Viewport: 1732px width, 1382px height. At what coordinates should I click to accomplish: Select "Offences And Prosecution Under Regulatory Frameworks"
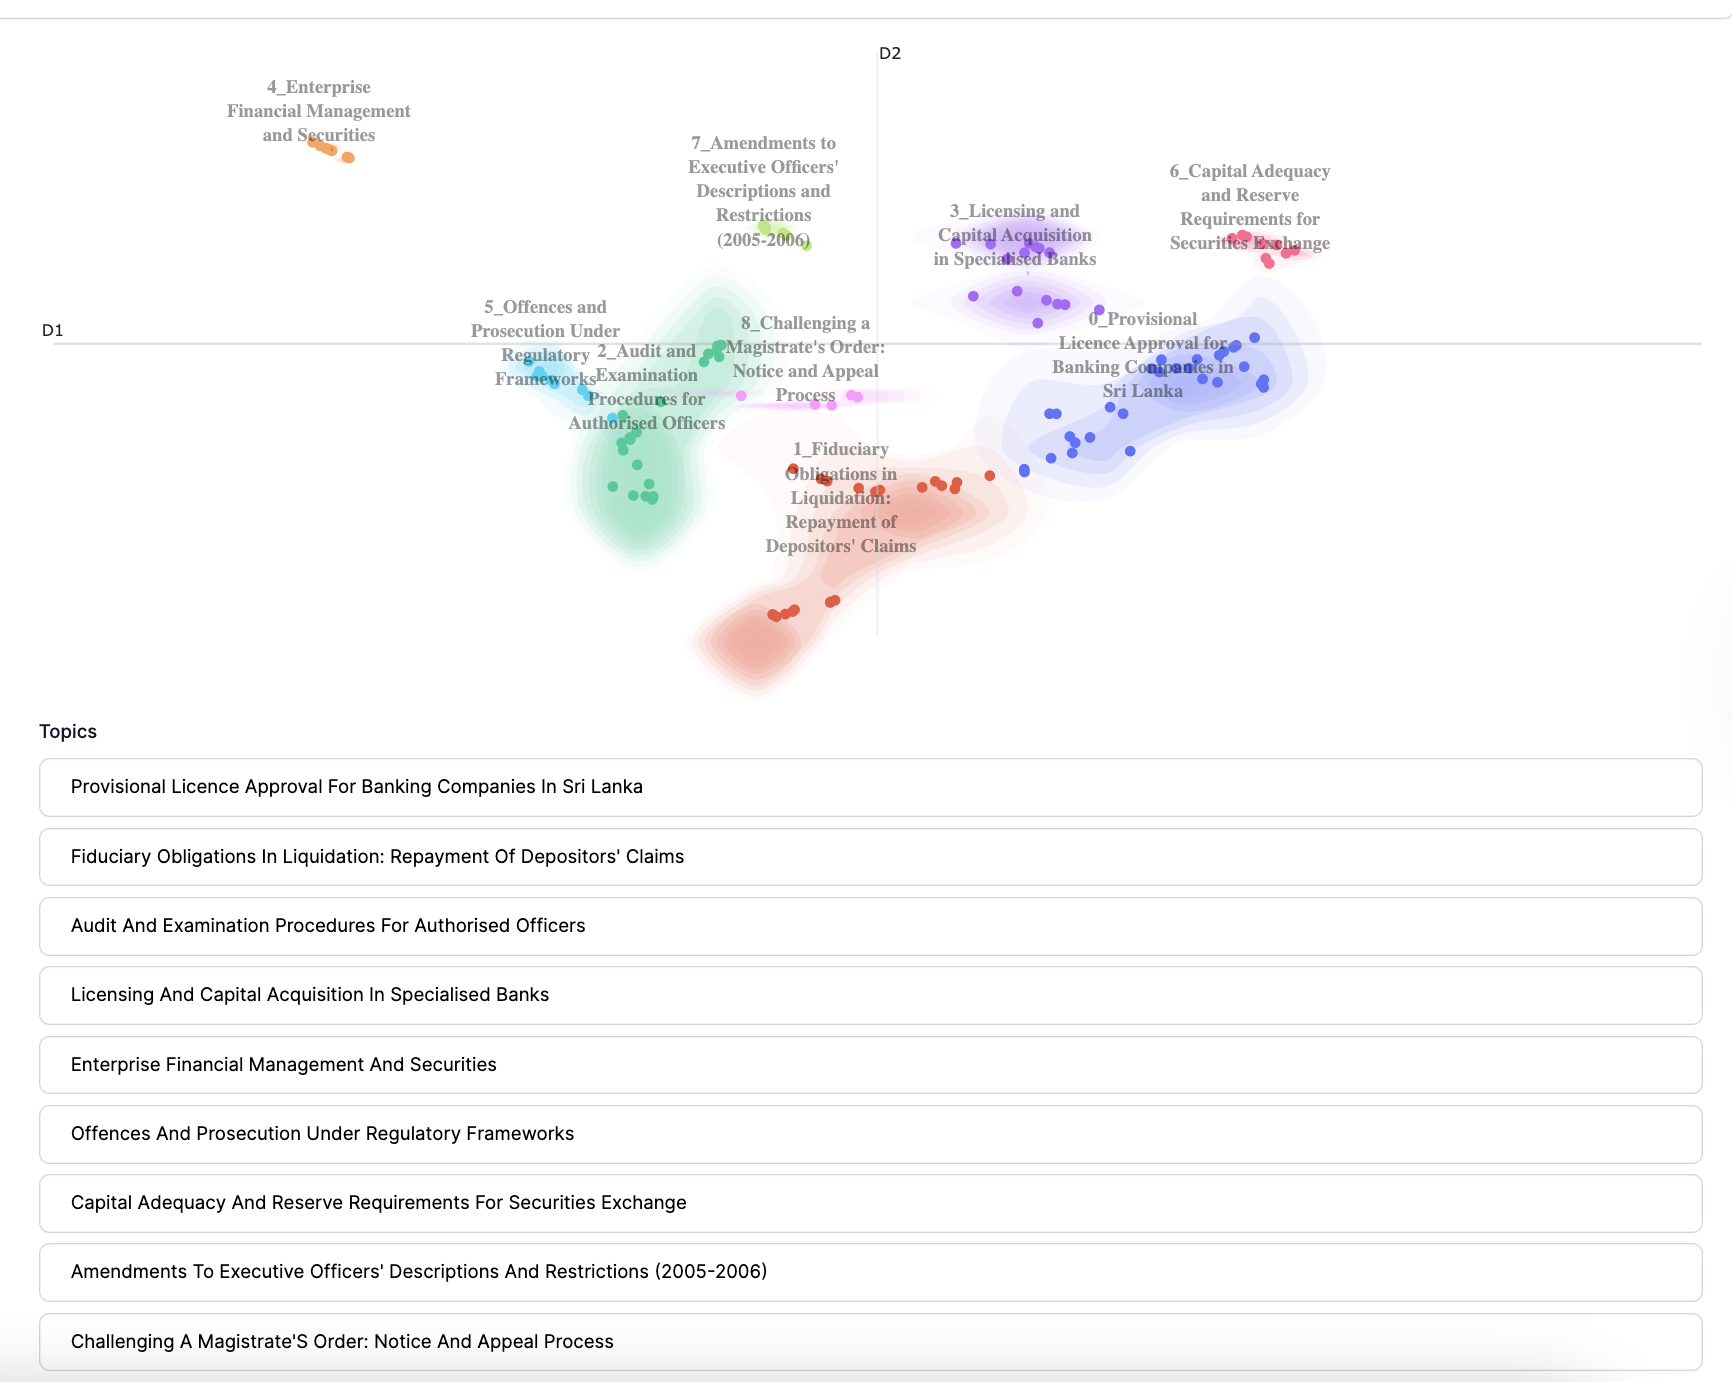(x=321, y=1134)
